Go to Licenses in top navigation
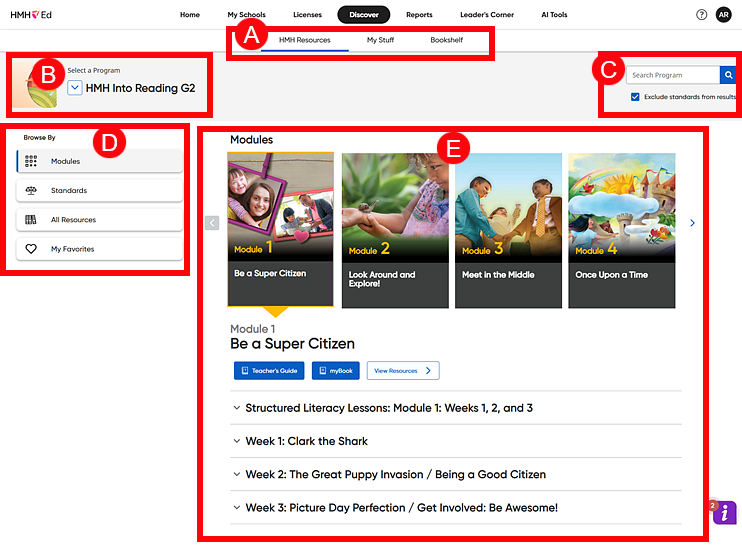 tap(307, 15)
